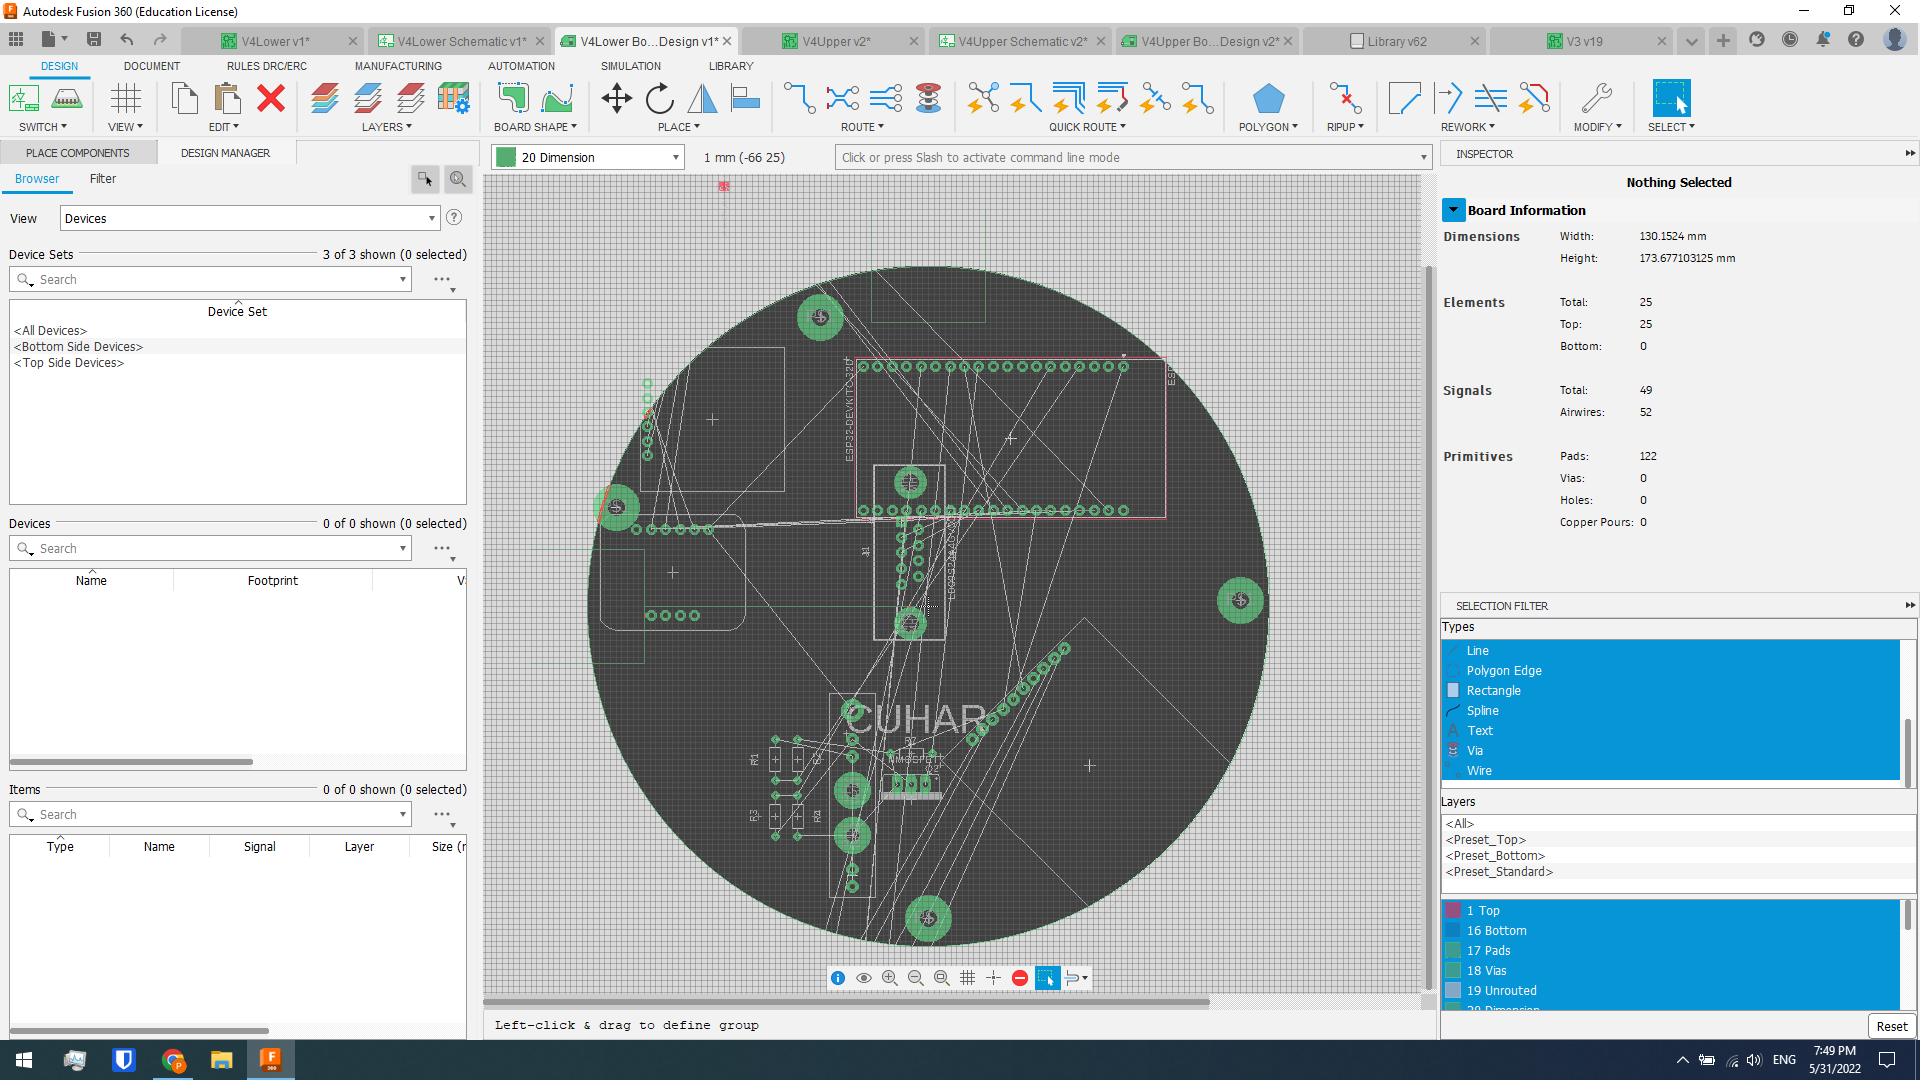Toggle Text type in Selection Filter
The height and width of the screenshot is (1080, 1920).
[1479, 730]
